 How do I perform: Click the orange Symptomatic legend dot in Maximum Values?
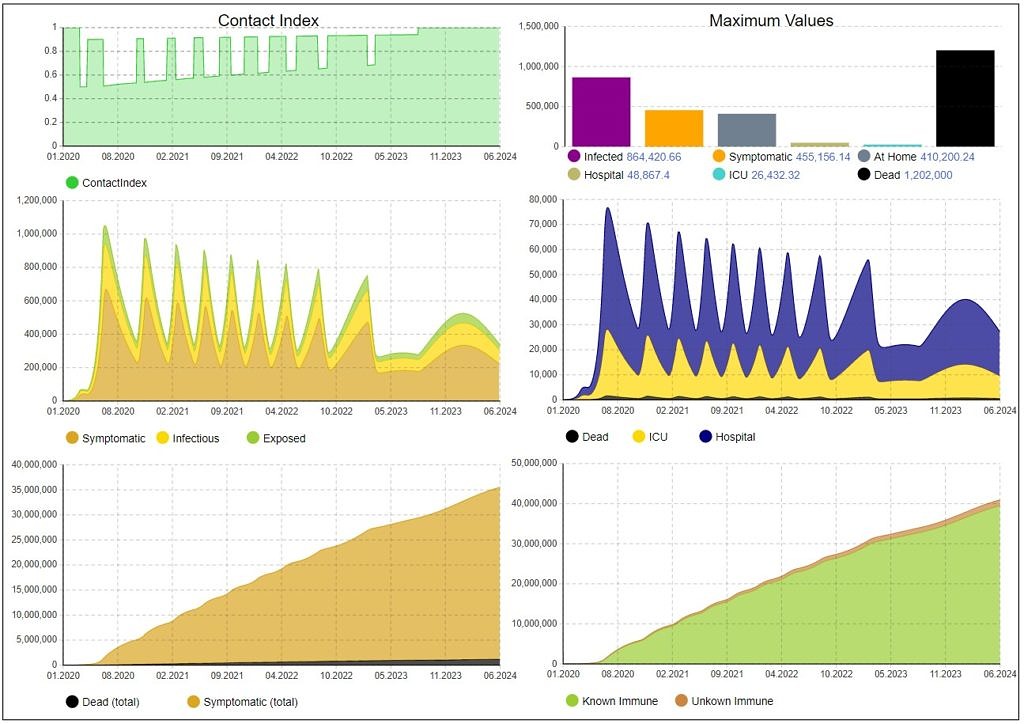tap(719, 157)
